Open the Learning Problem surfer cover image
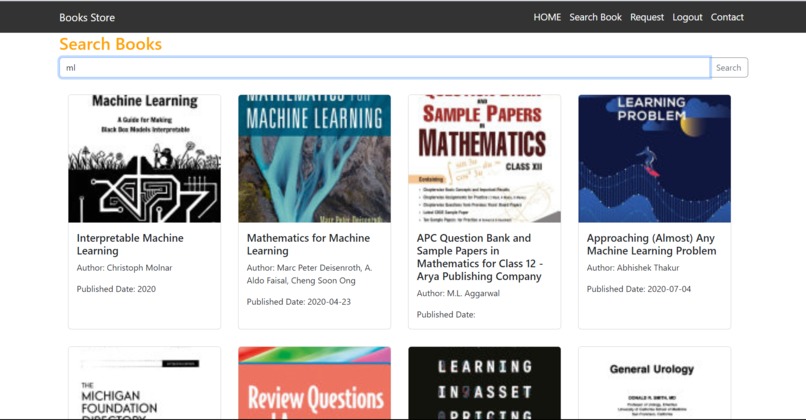Viewport: 806px width, 420px height. pyautogui.click(x=654, y=158)
